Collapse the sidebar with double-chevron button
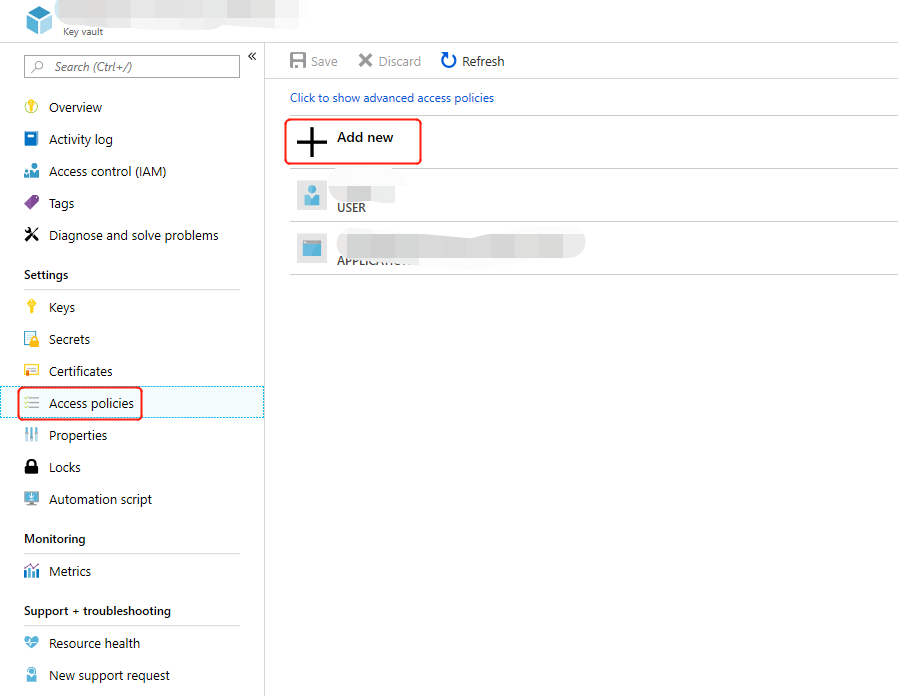Image resolution: width=898 pixels, height=696 pixels. pyautogui.click(x=252, y=56)
